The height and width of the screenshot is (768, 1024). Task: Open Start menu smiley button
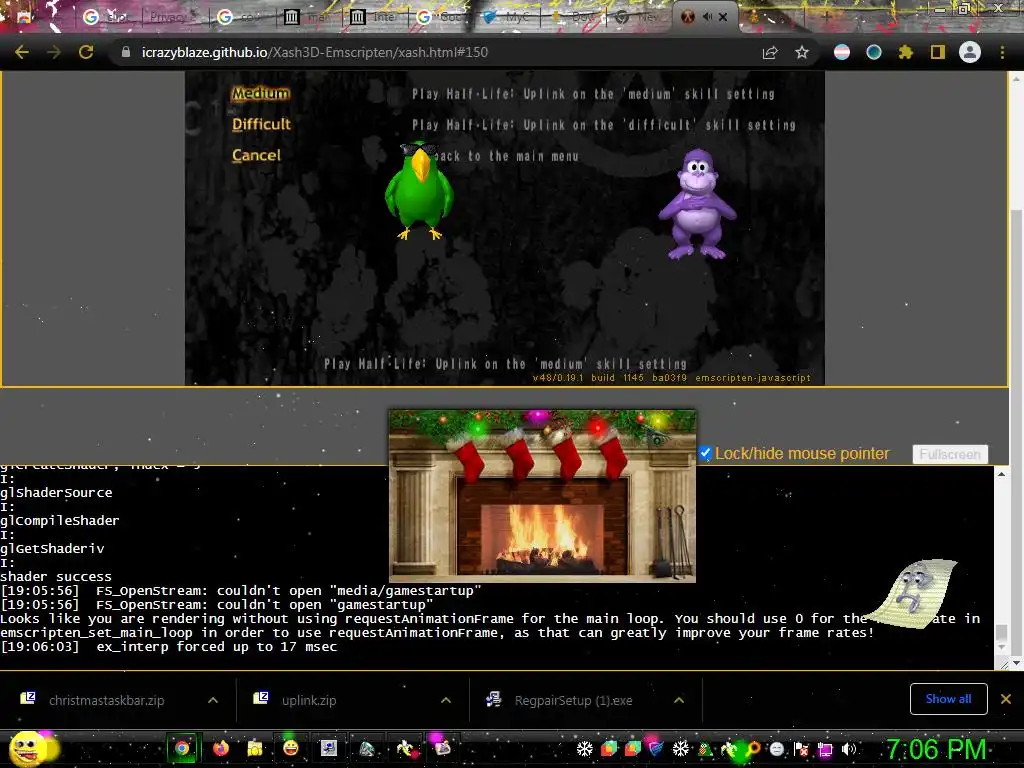[31, 748]
